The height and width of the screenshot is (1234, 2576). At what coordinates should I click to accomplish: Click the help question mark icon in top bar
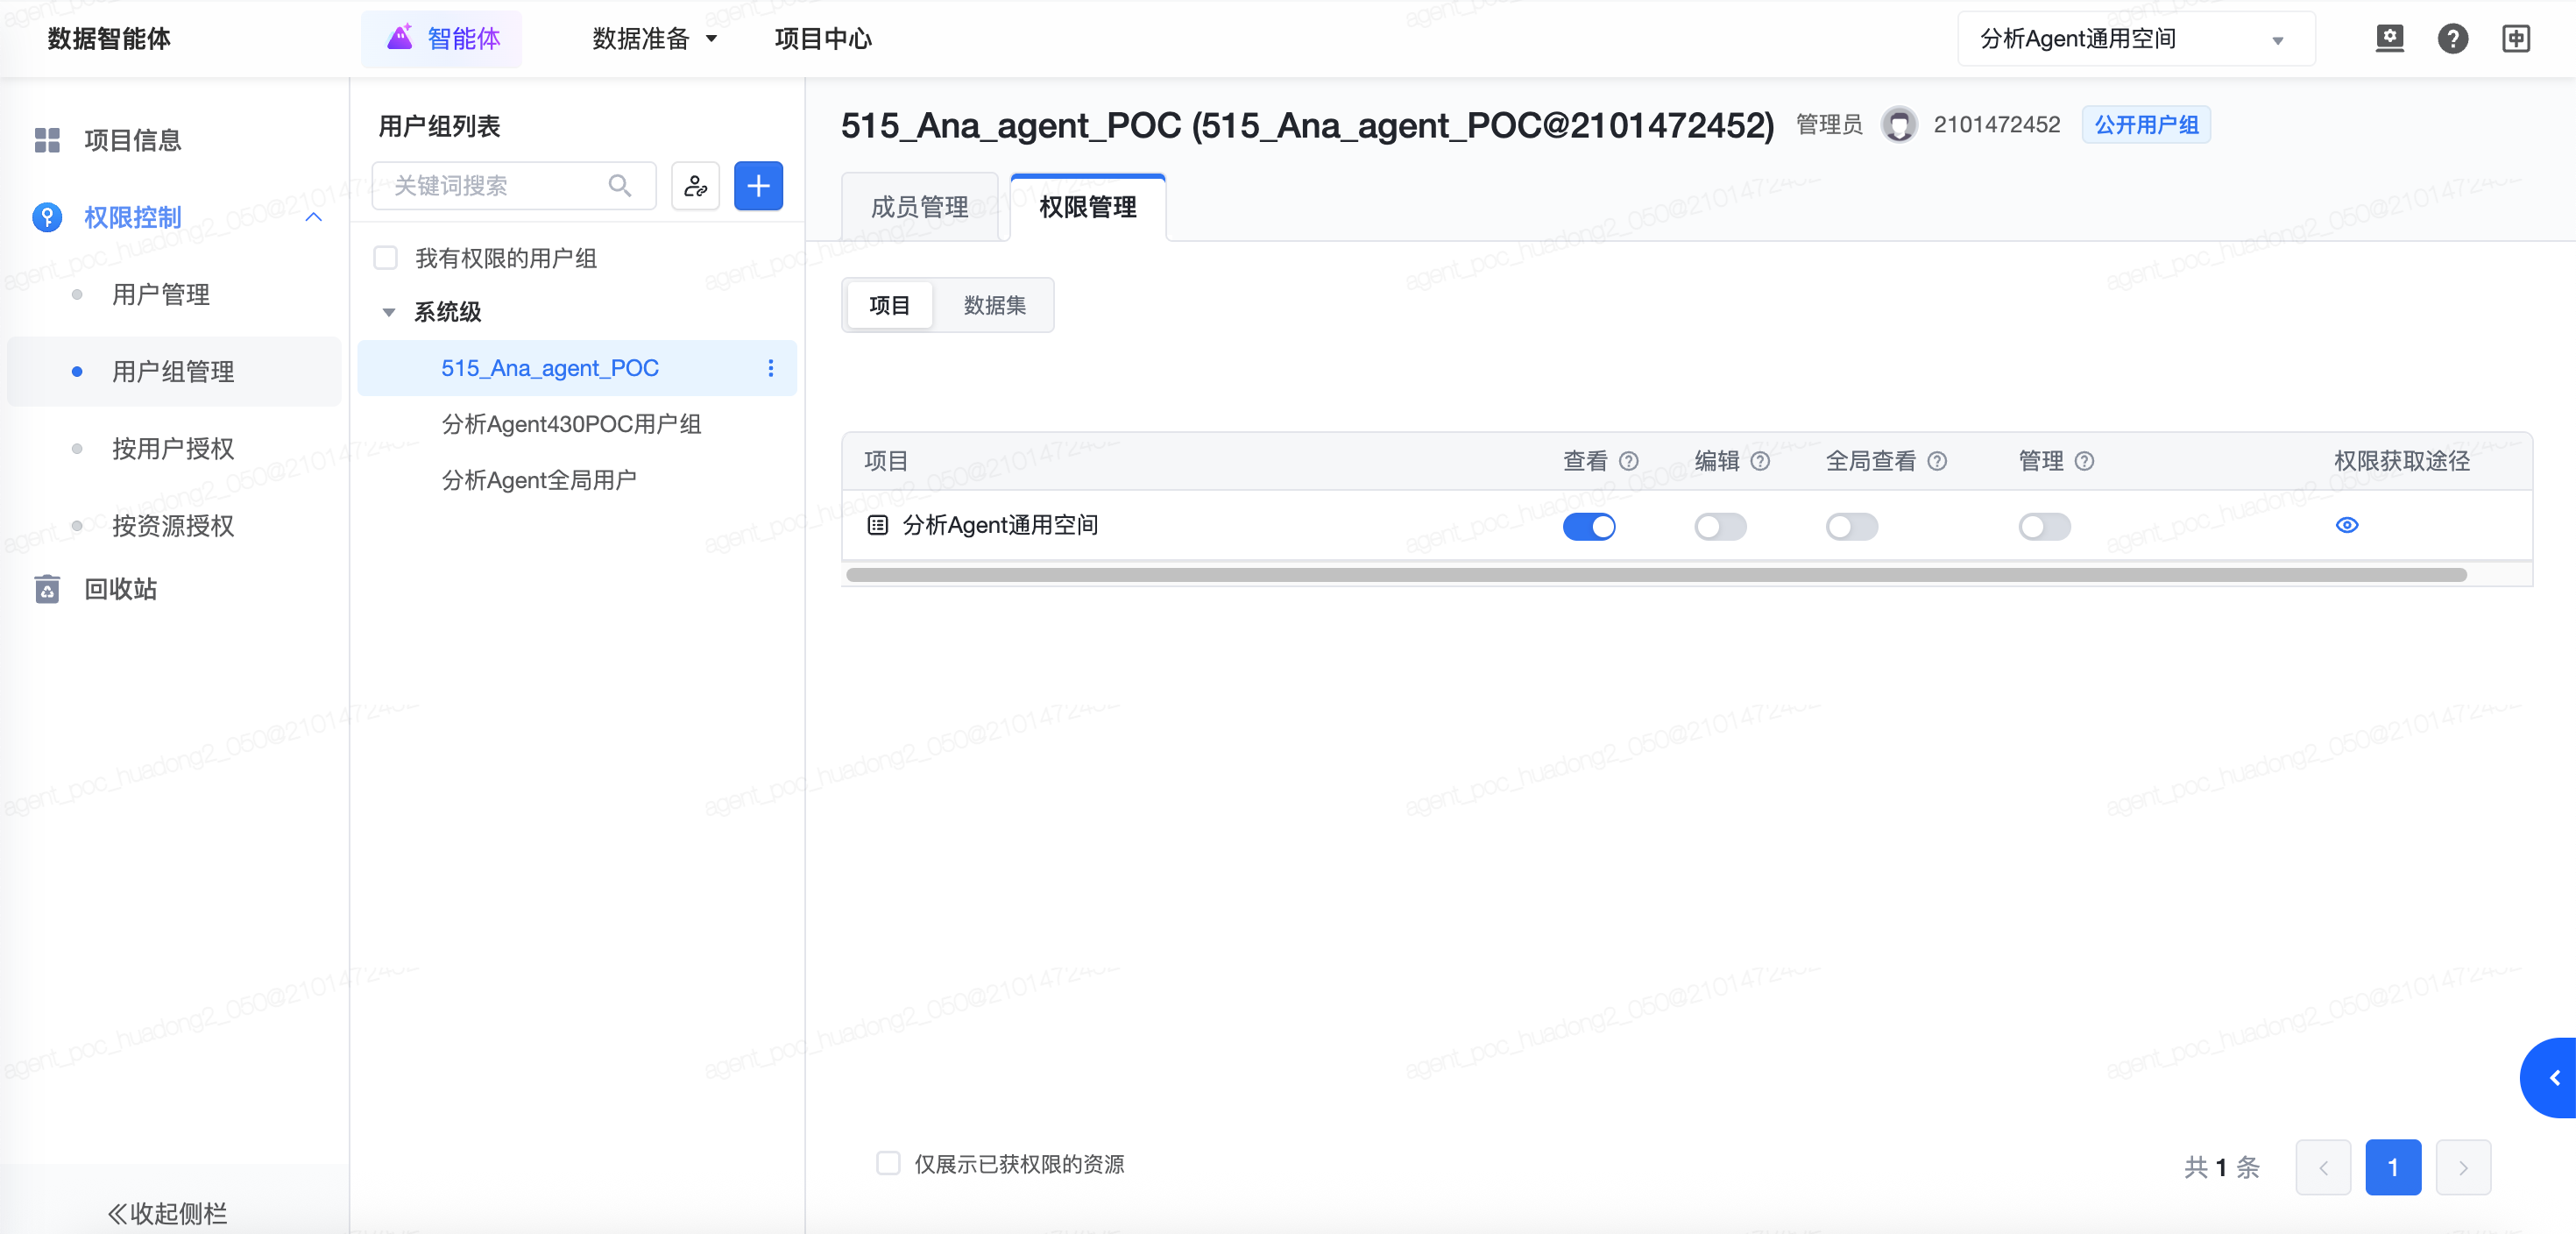click(x=2452, y=39)
